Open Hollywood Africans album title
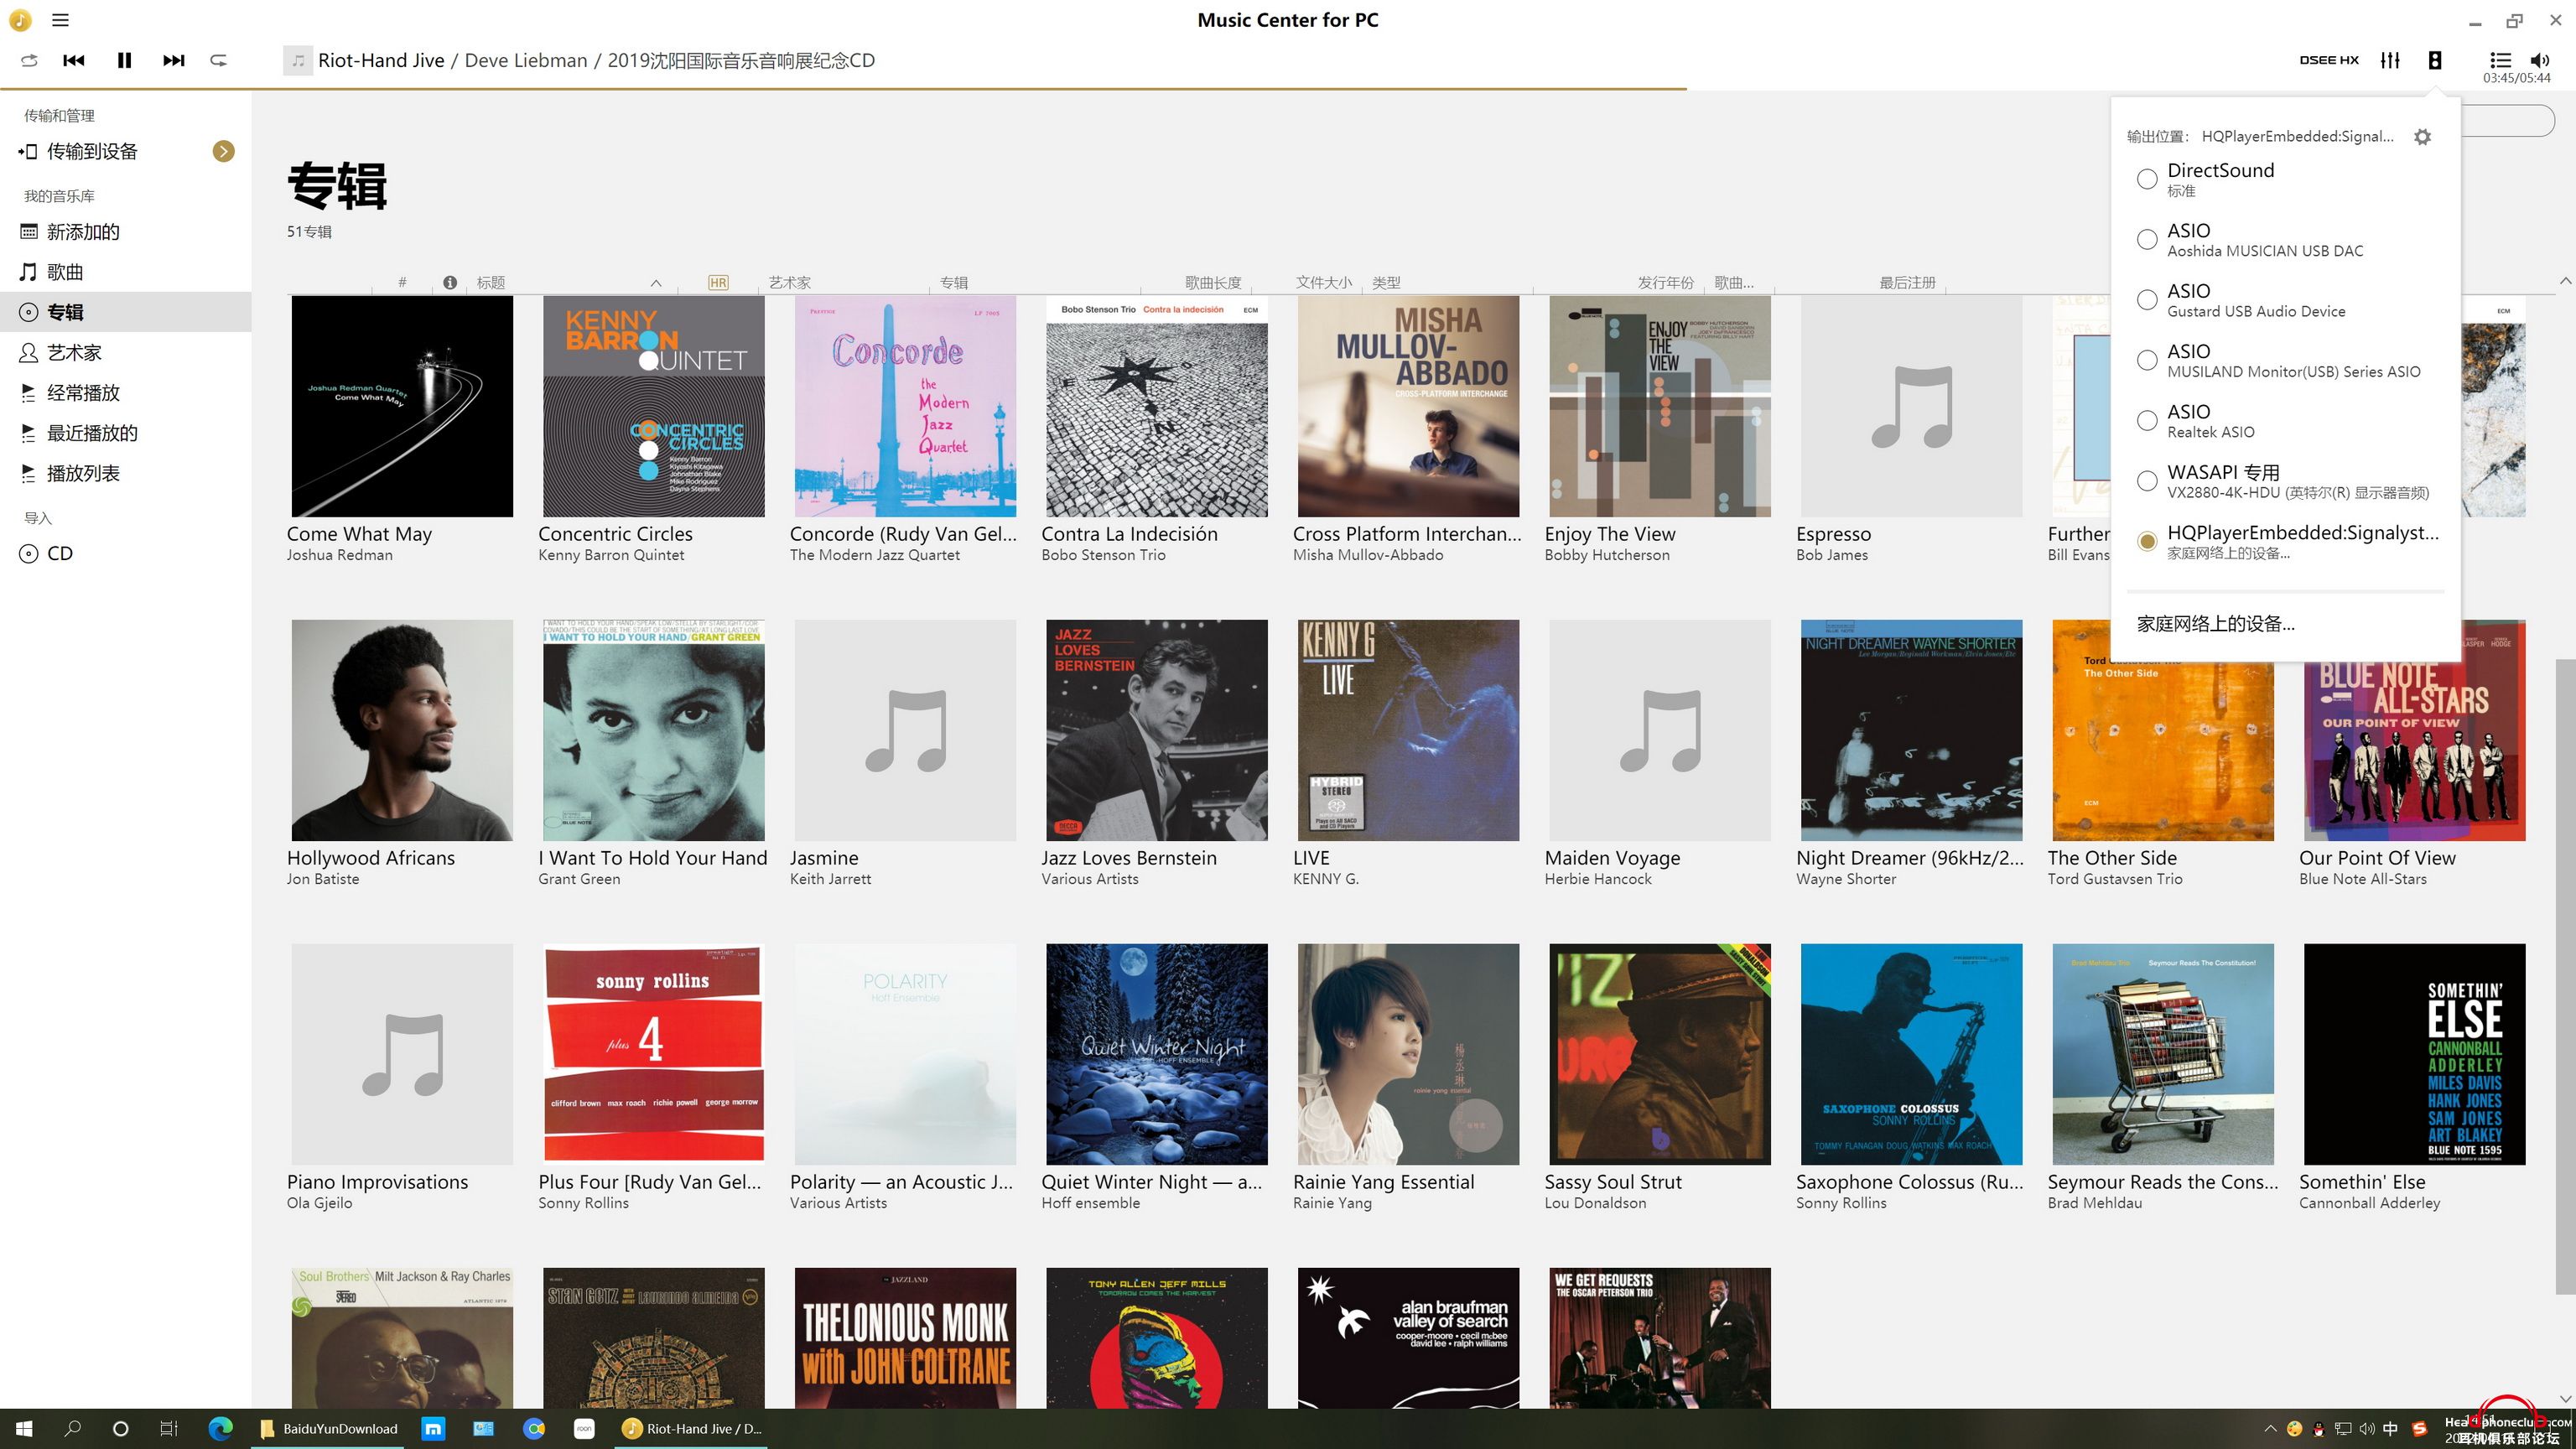This screenshot has height=1449, width=2576. point(371,858)
